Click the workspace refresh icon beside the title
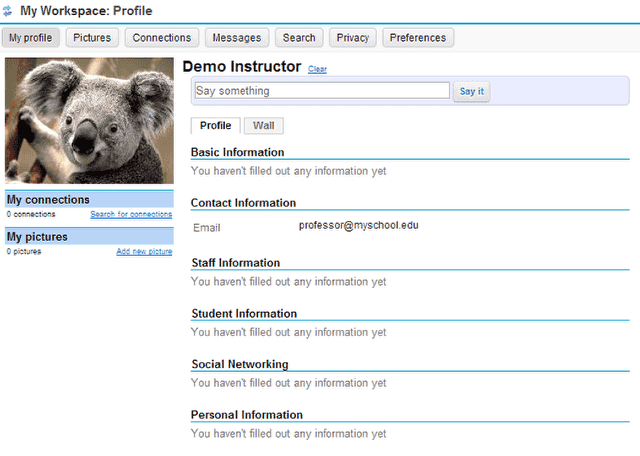The width and height of the screenshot is (640, 456). (7, 11)
